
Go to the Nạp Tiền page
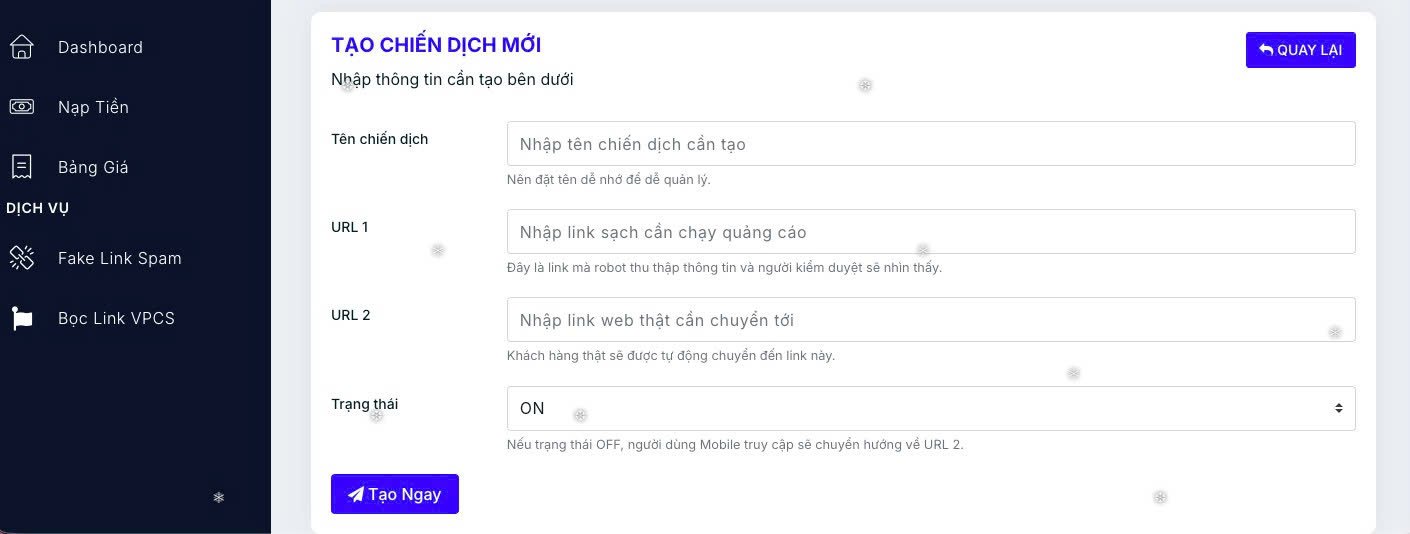[93, 107]
